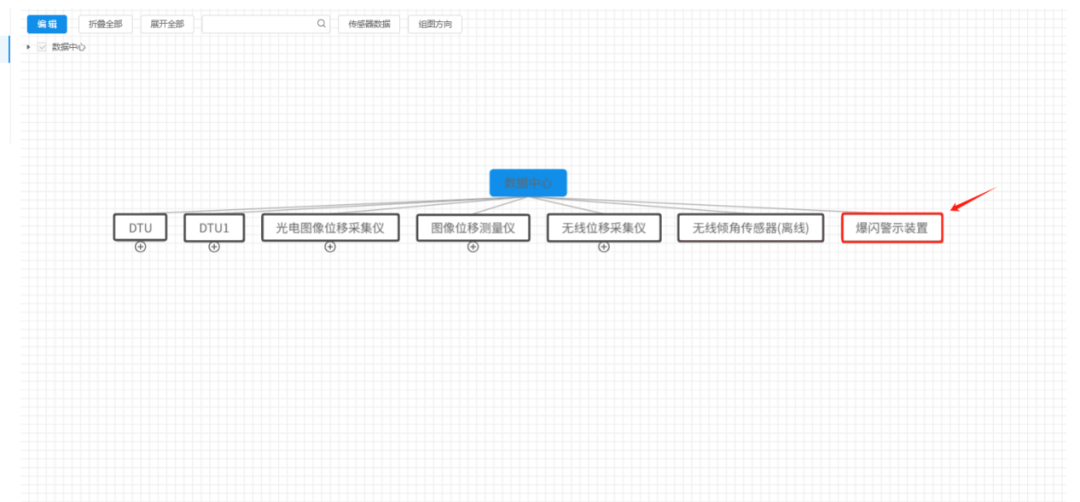Select the DTU node box

140,228
